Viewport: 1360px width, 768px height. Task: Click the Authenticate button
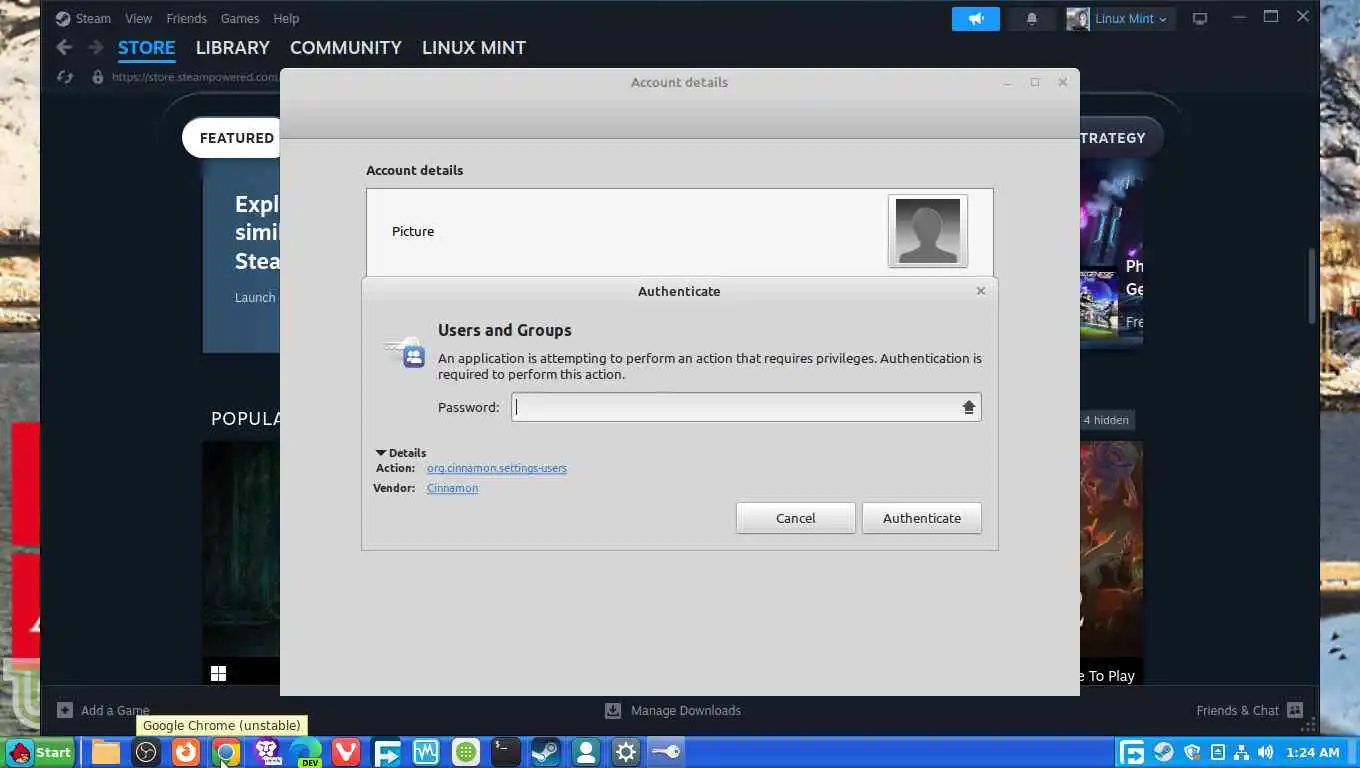922,518
